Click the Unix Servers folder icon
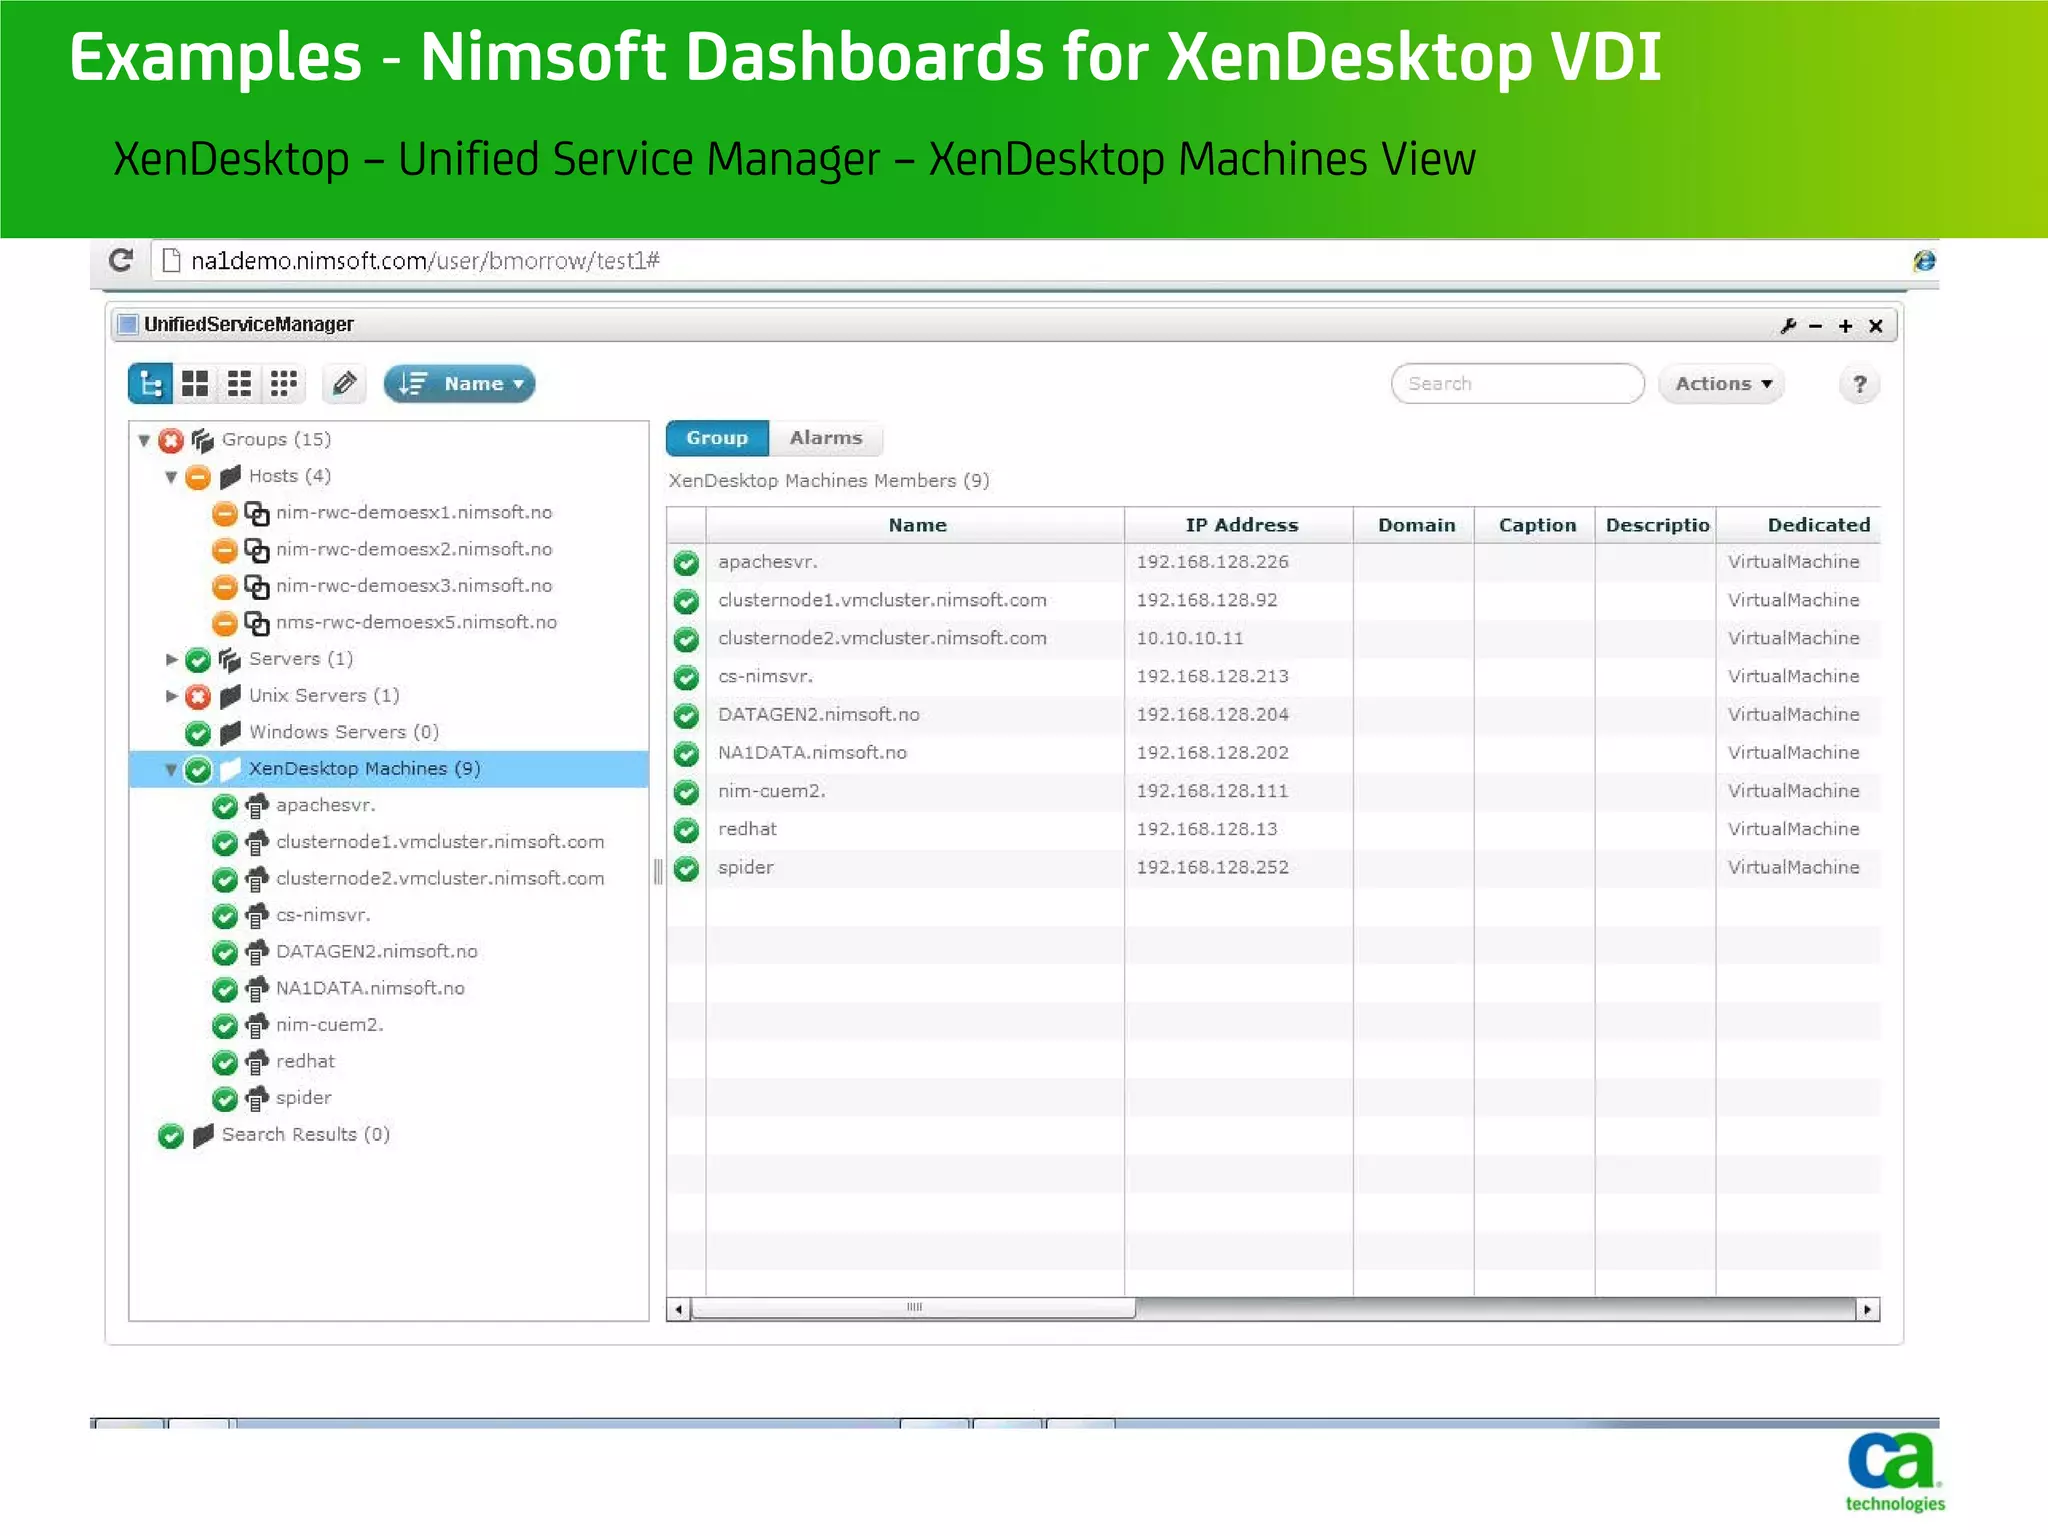 tap(230, 696)
